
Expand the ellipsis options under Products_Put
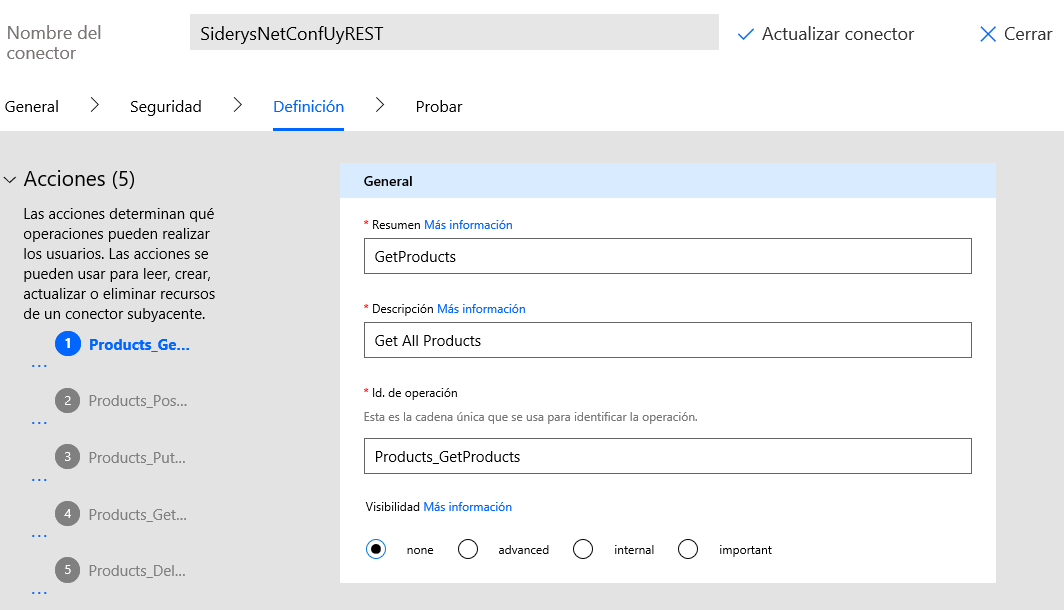coord(38,478)
